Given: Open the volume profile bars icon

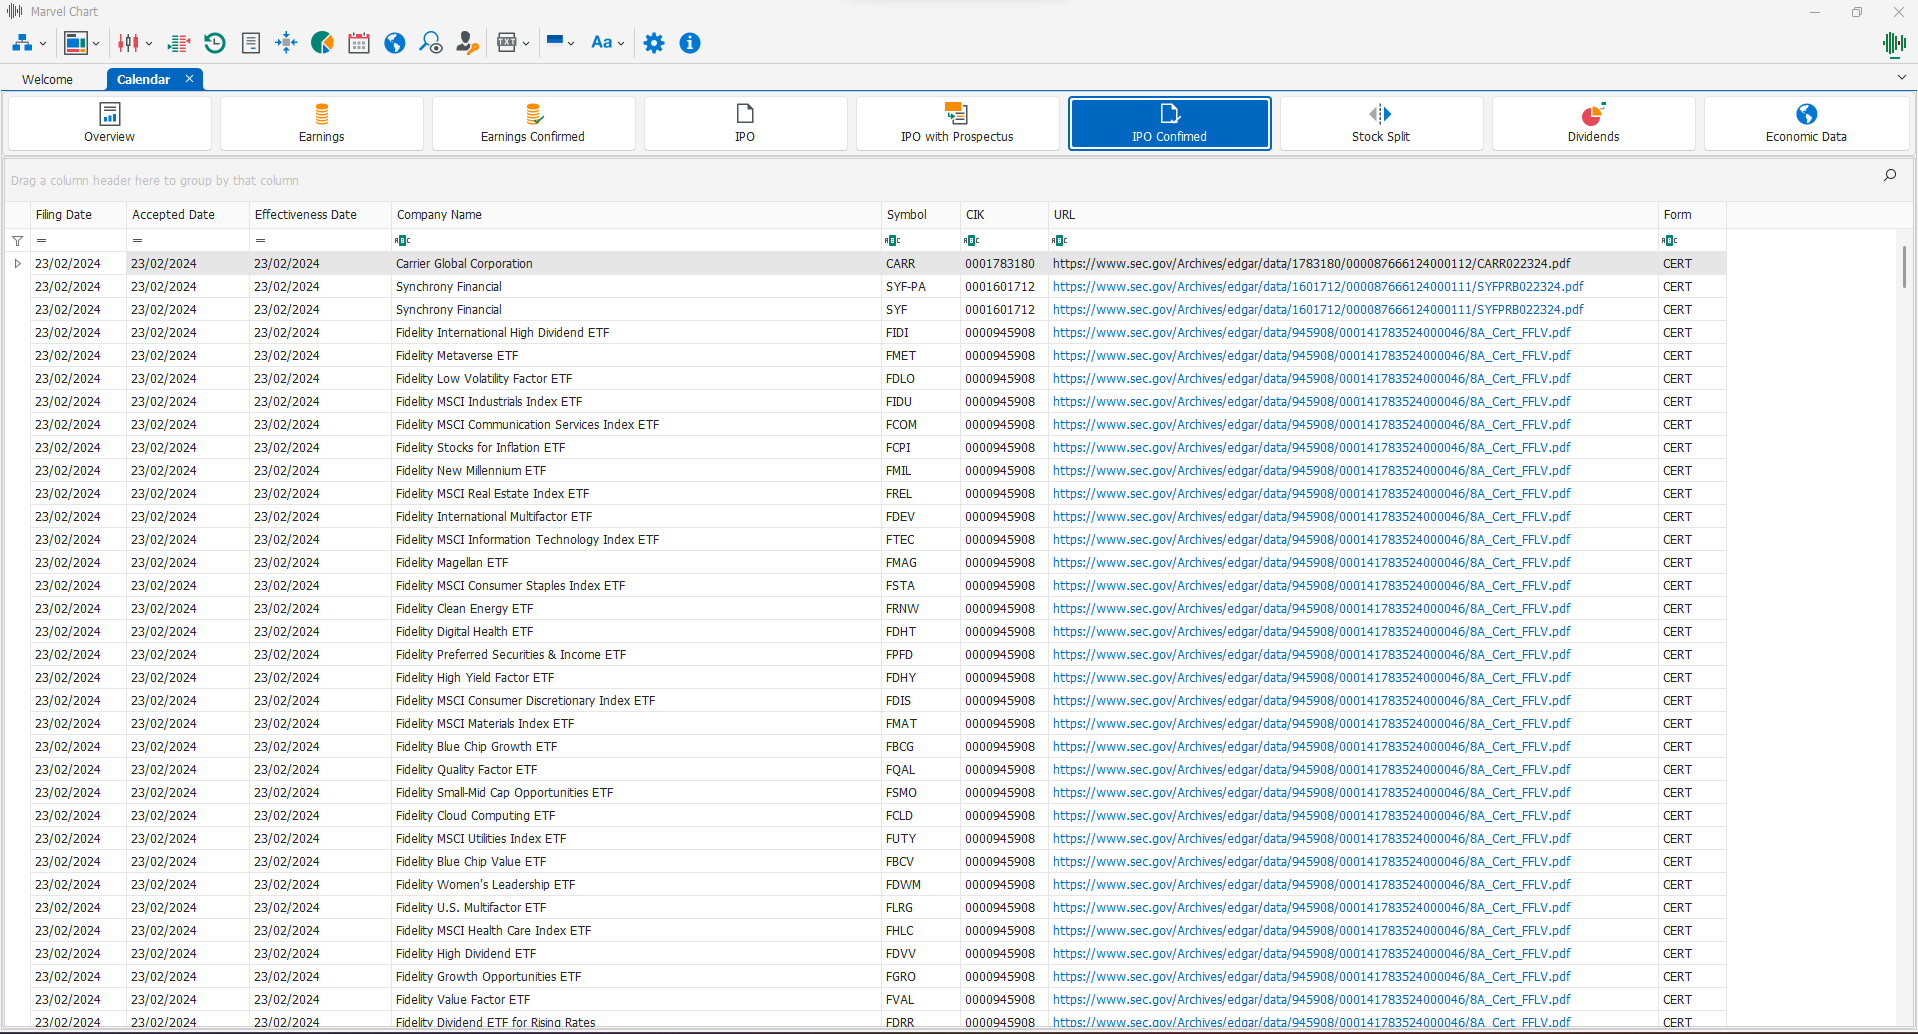Looking at the screenshot, I should [179, 43].
